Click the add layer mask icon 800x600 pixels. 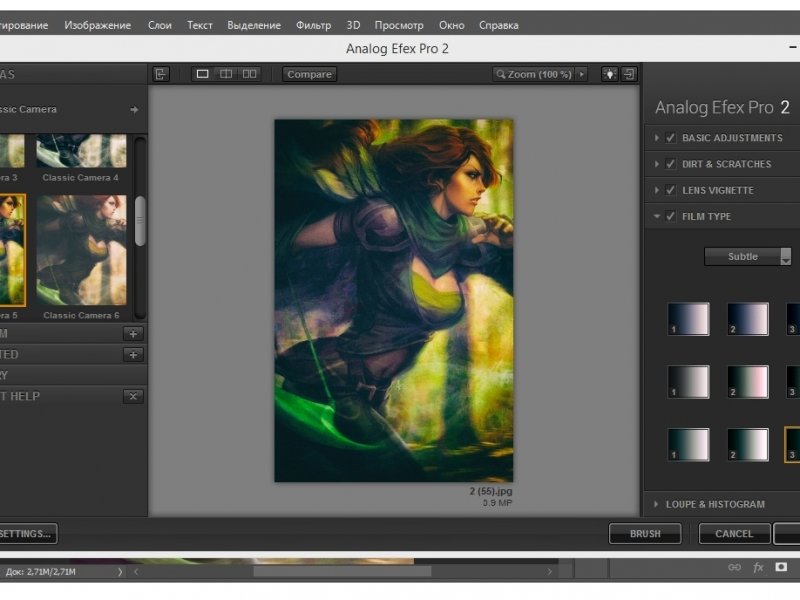click(x=781, y=567)
